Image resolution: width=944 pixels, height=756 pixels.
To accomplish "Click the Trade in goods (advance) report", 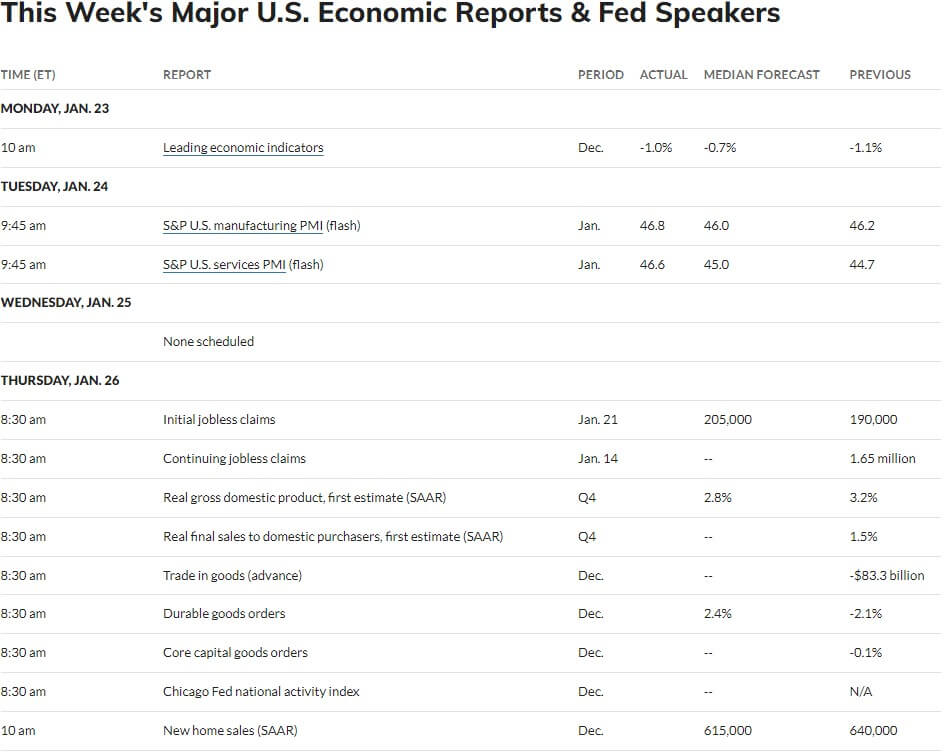I will [232, 575].
